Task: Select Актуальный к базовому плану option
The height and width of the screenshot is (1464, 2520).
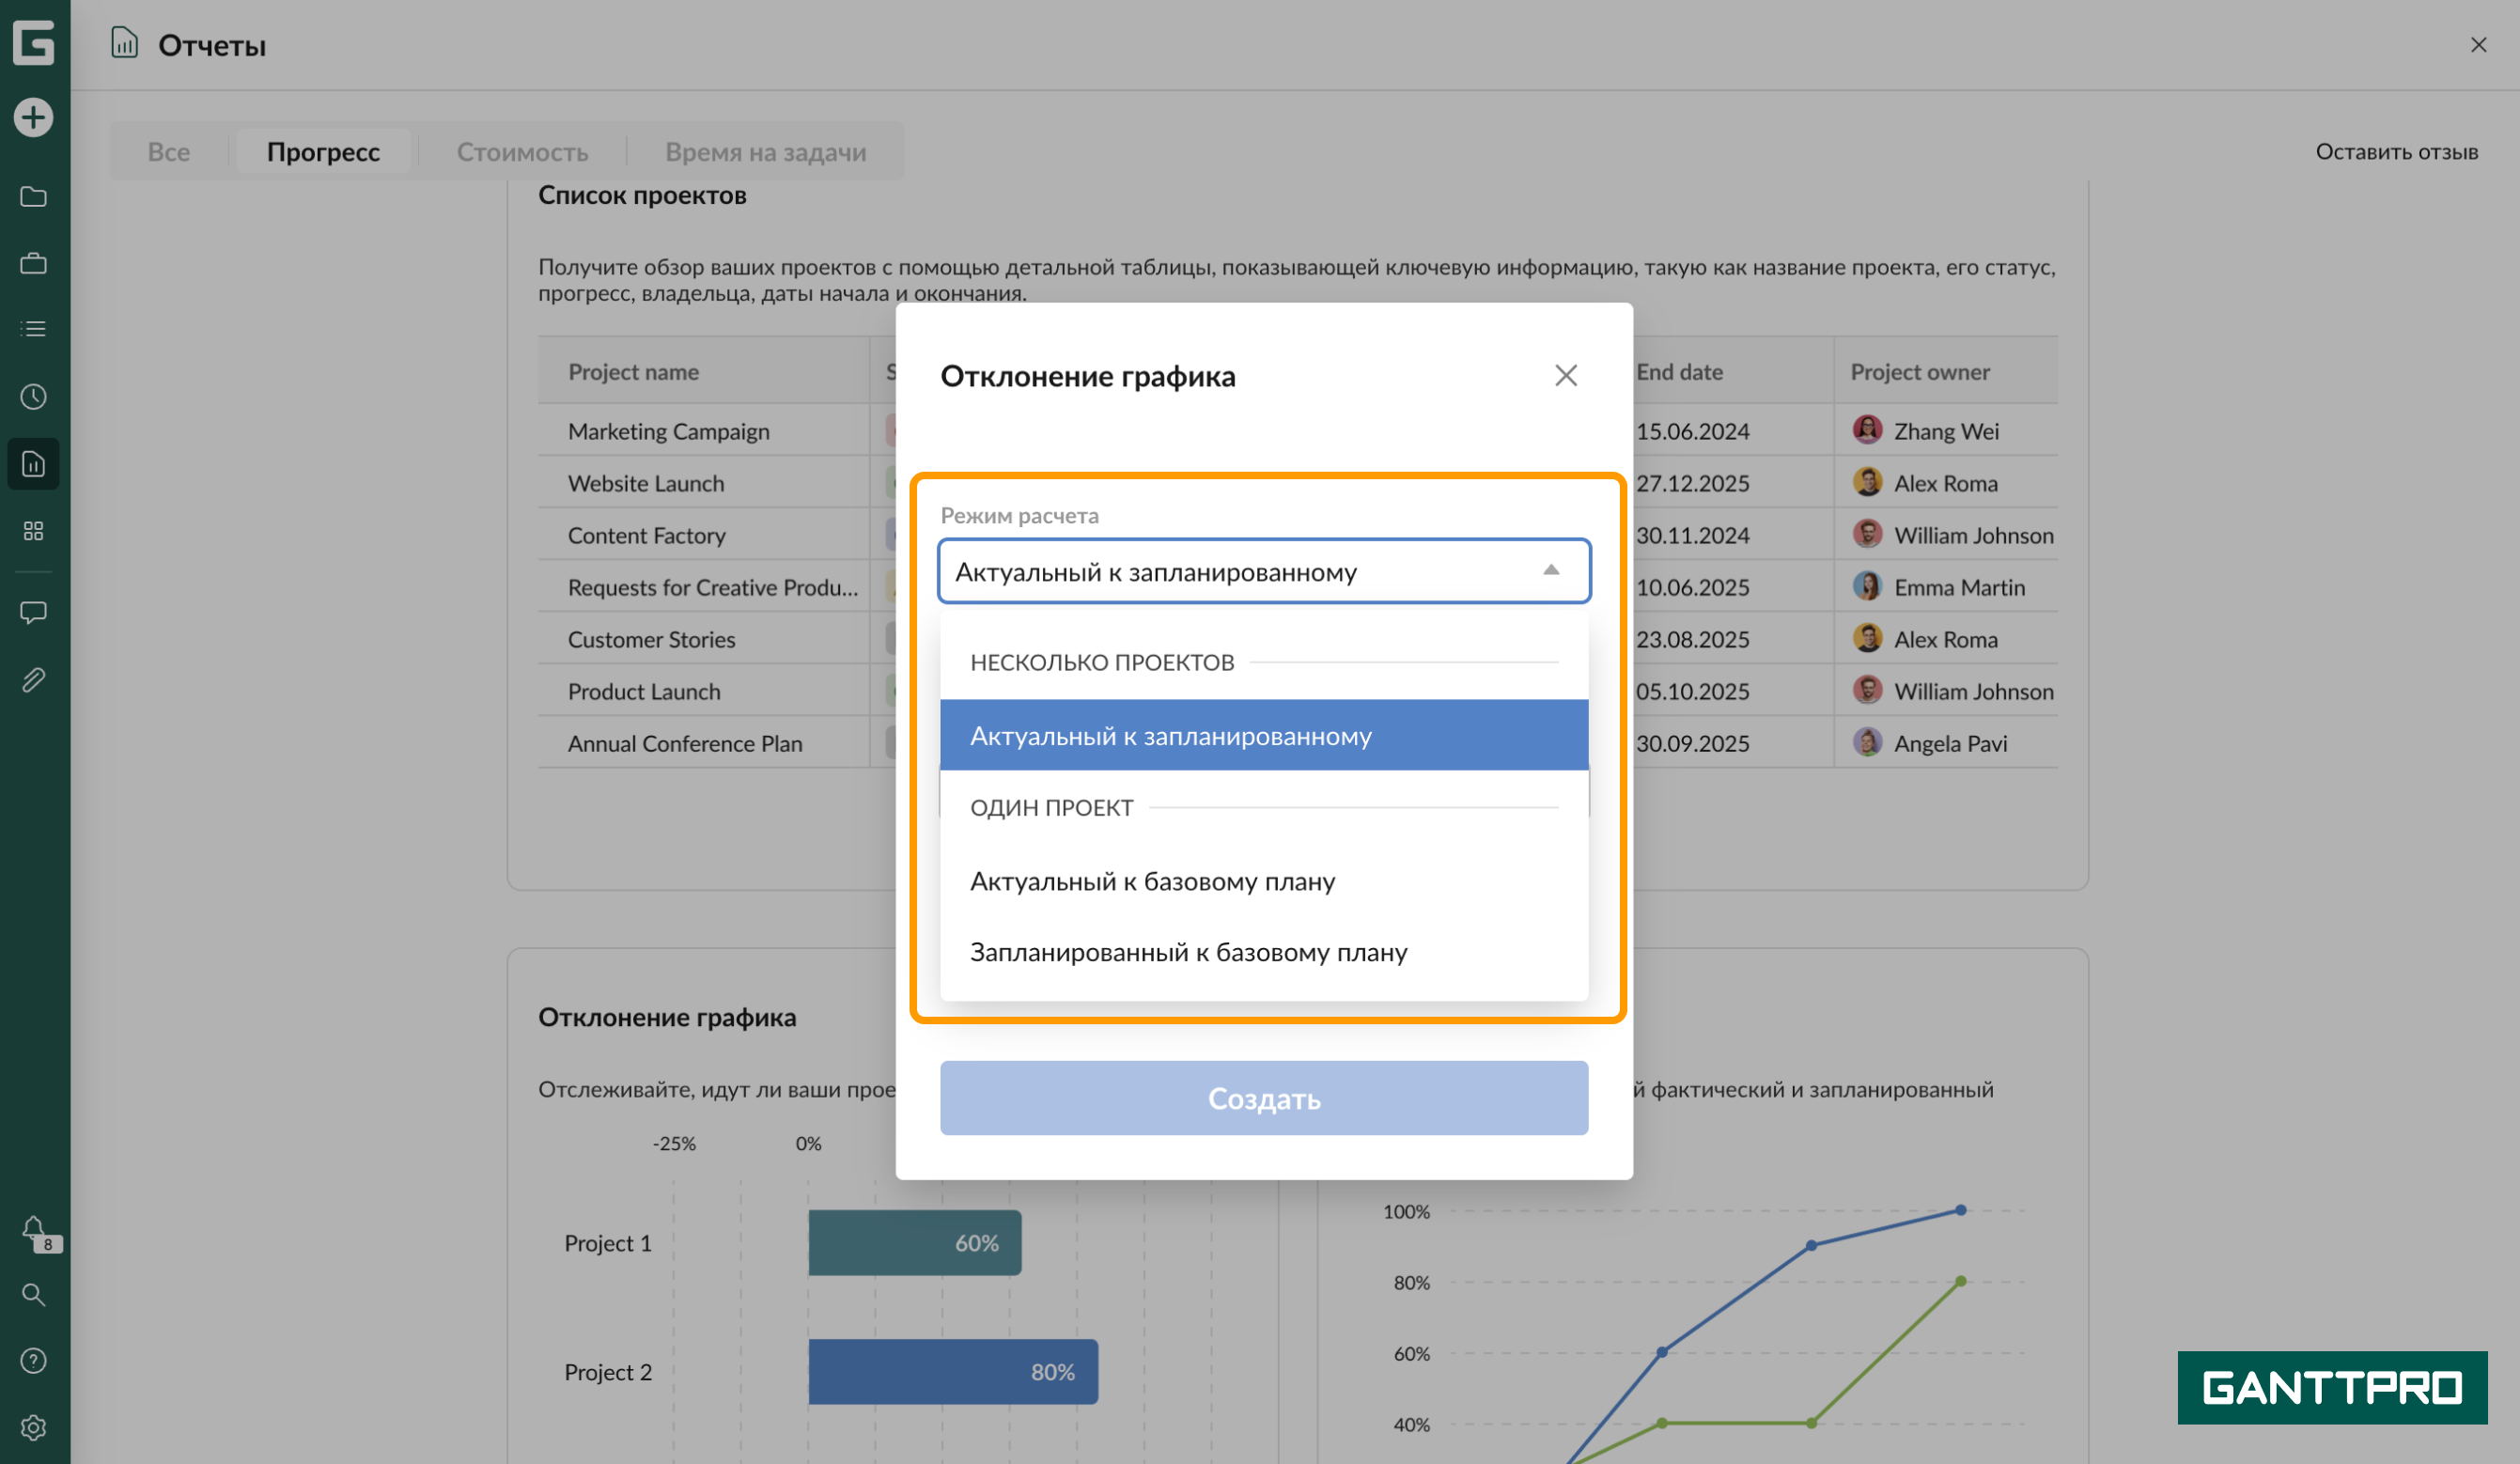Action: pos(1152,882)
